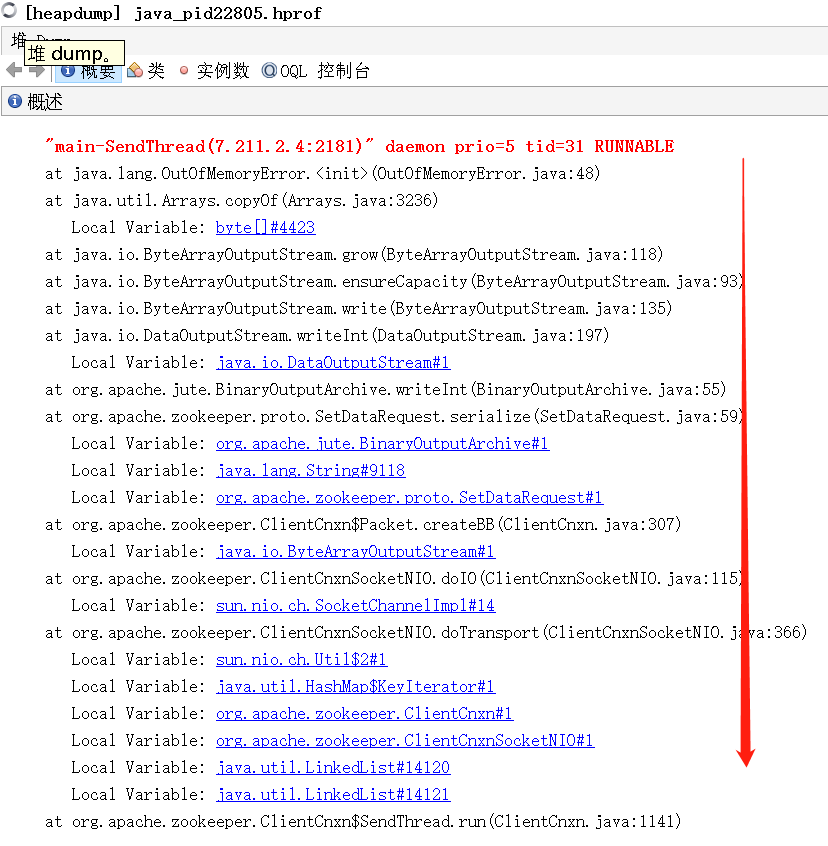
Task: Select the [heapdump] java_pid22805.hprof tab
Action: coord(173,13)
